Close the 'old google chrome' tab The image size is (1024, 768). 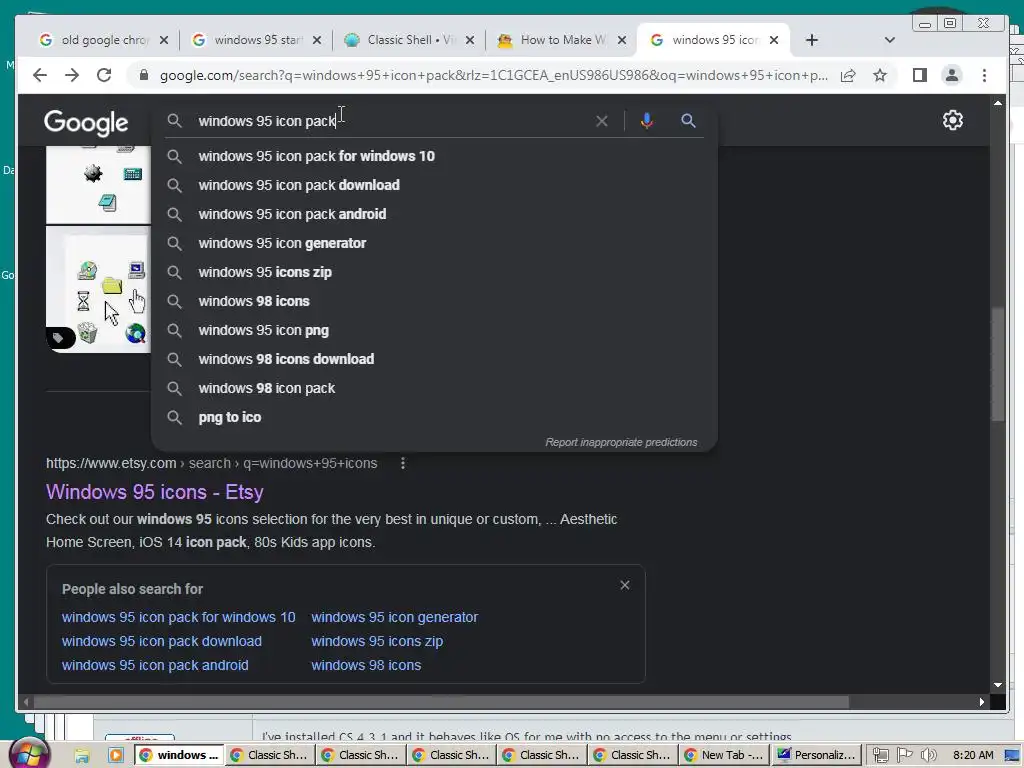click(x=164, y=40)
